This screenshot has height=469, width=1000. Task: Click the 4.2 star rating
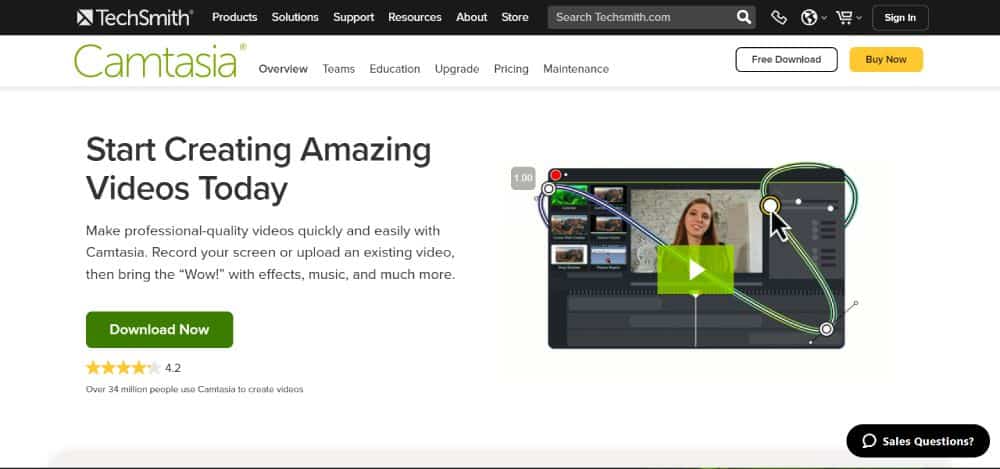point(133,368)
